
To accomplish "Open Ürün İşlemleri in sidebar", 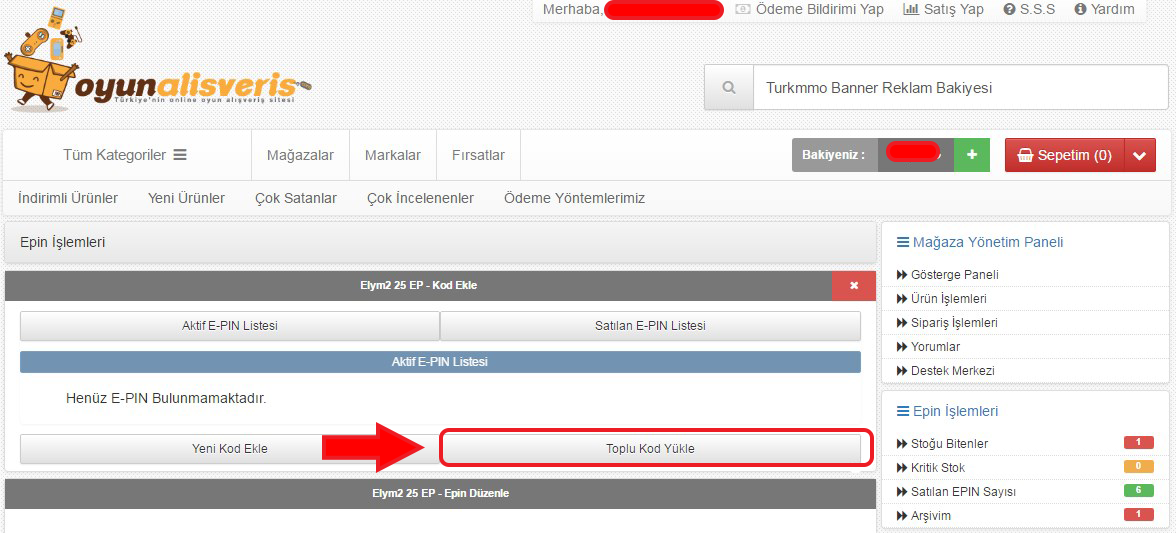I will coord(941,299).
